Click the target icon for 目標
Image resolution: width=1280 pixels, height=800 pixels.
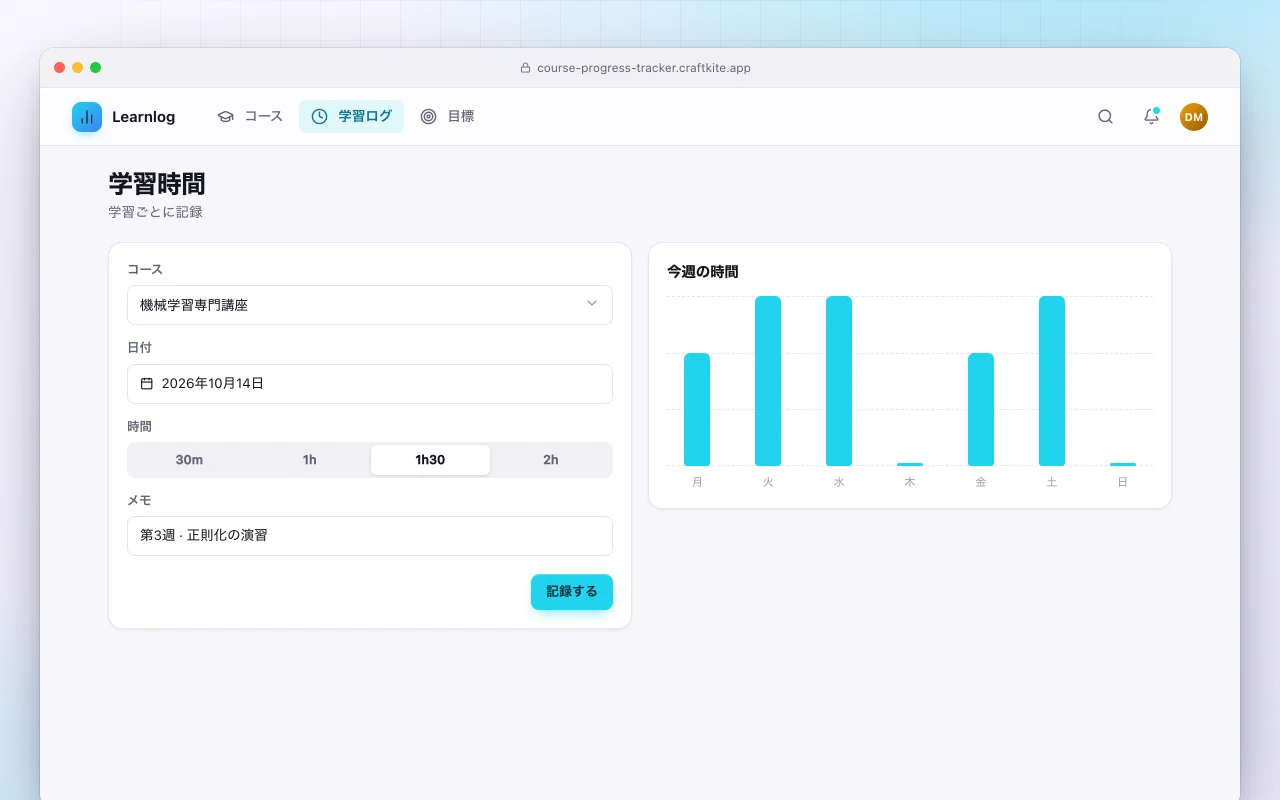point(429,117)
